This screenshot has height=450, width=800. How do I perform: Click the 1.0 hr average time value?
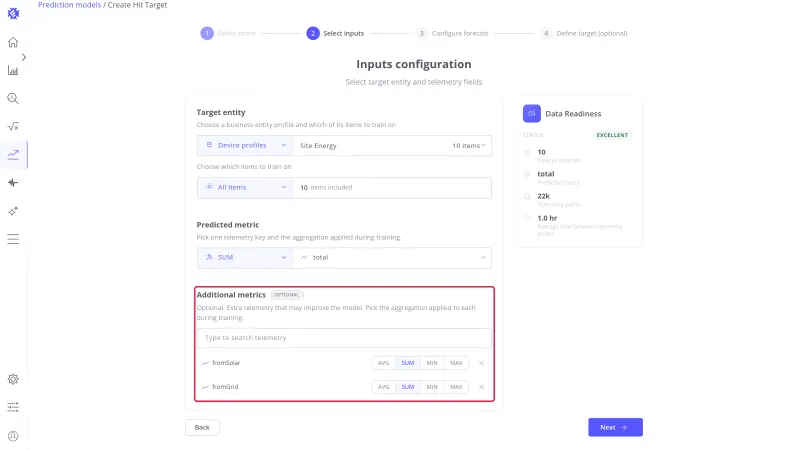[547, 218]
